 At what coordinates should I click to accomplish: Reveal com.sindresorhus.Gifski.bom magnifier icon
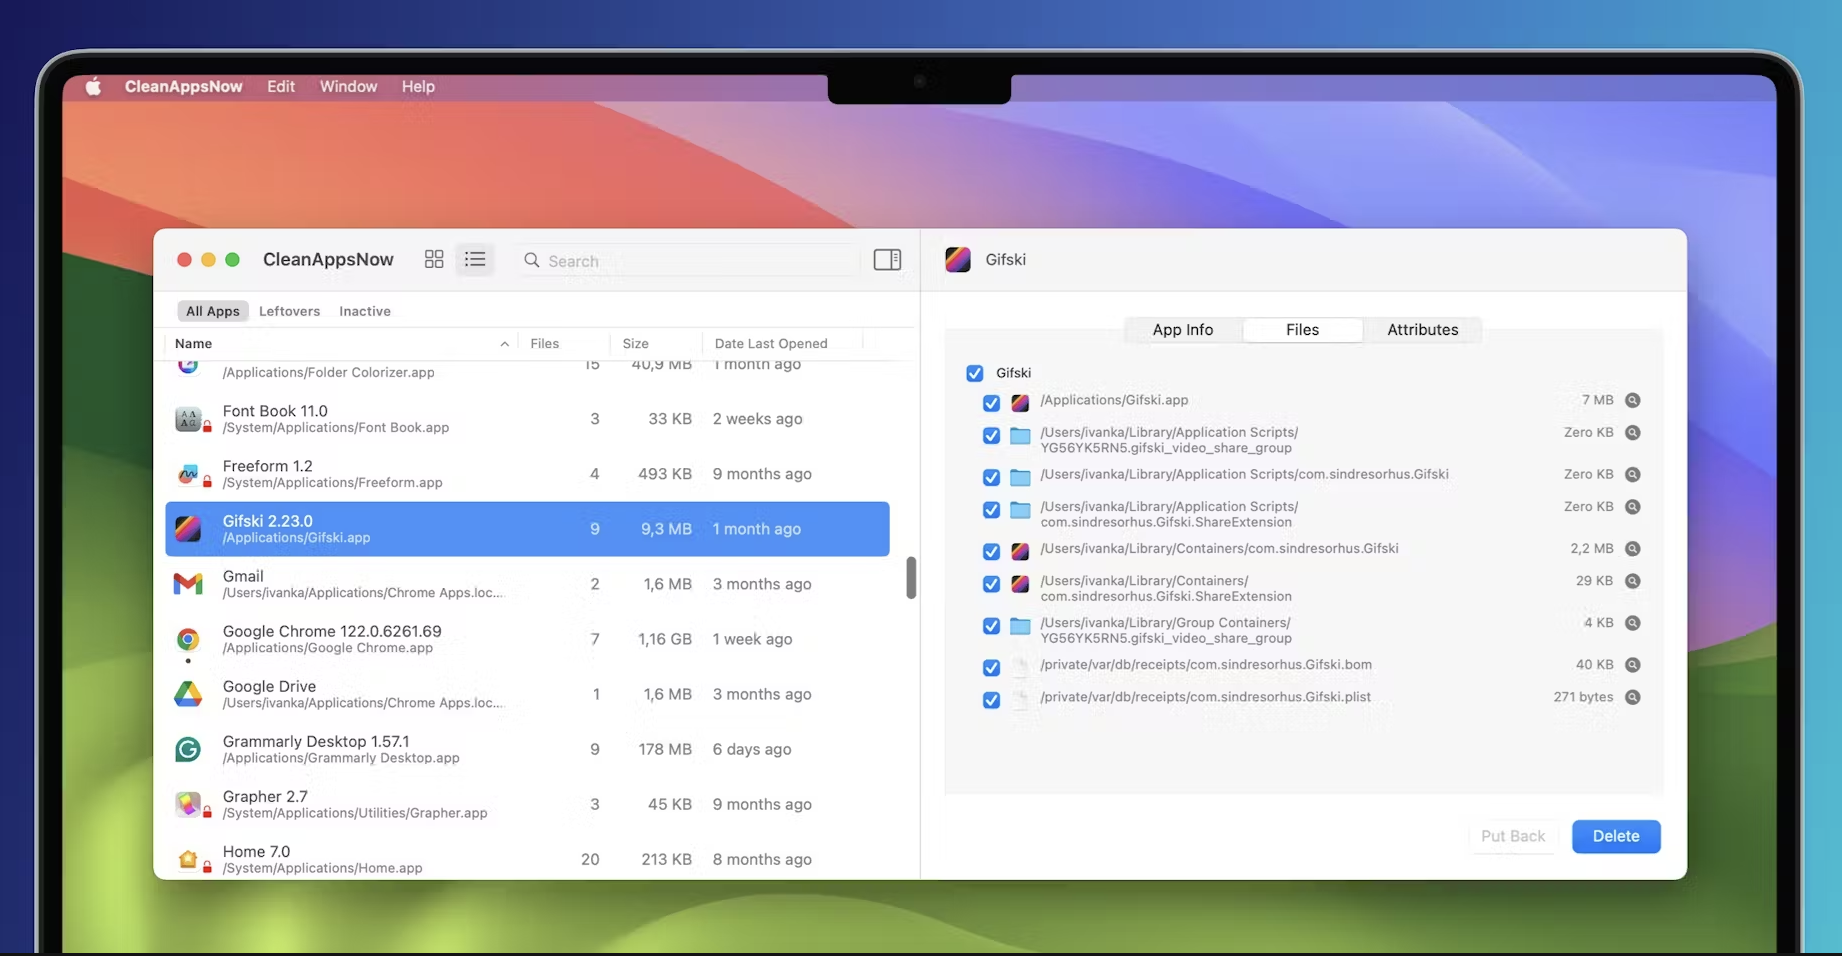[x=1633, y=665]
